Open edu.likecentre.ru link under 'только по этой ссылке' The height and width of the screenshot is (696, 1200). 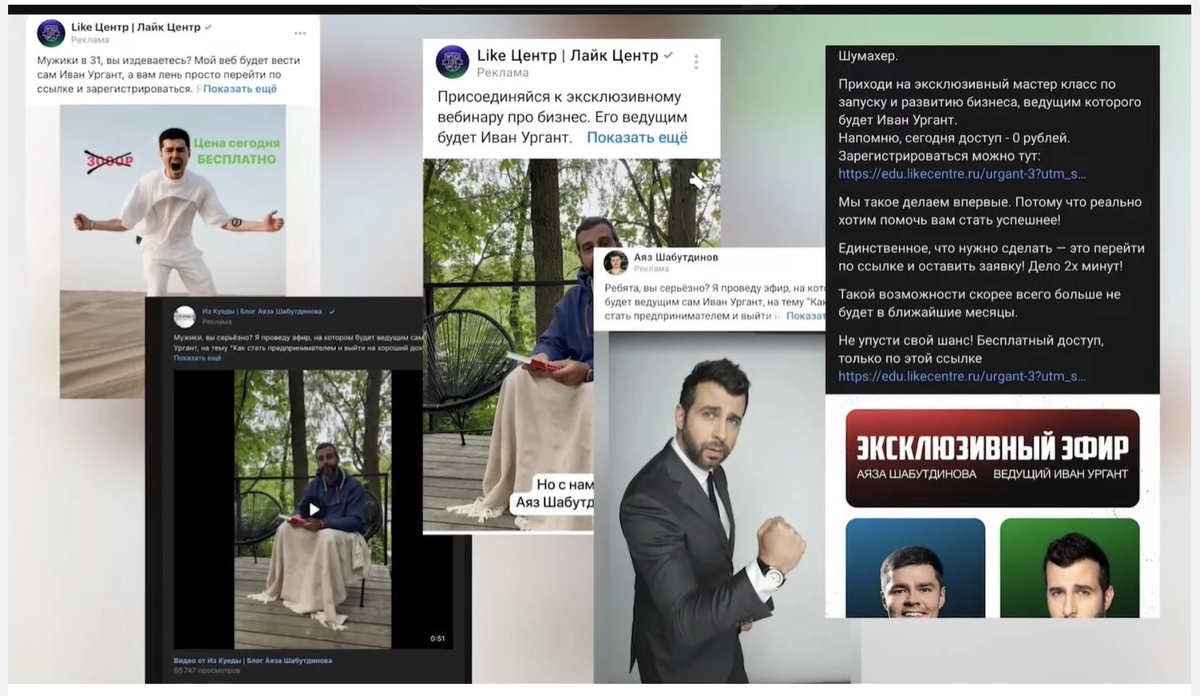(x=962, y=376)
